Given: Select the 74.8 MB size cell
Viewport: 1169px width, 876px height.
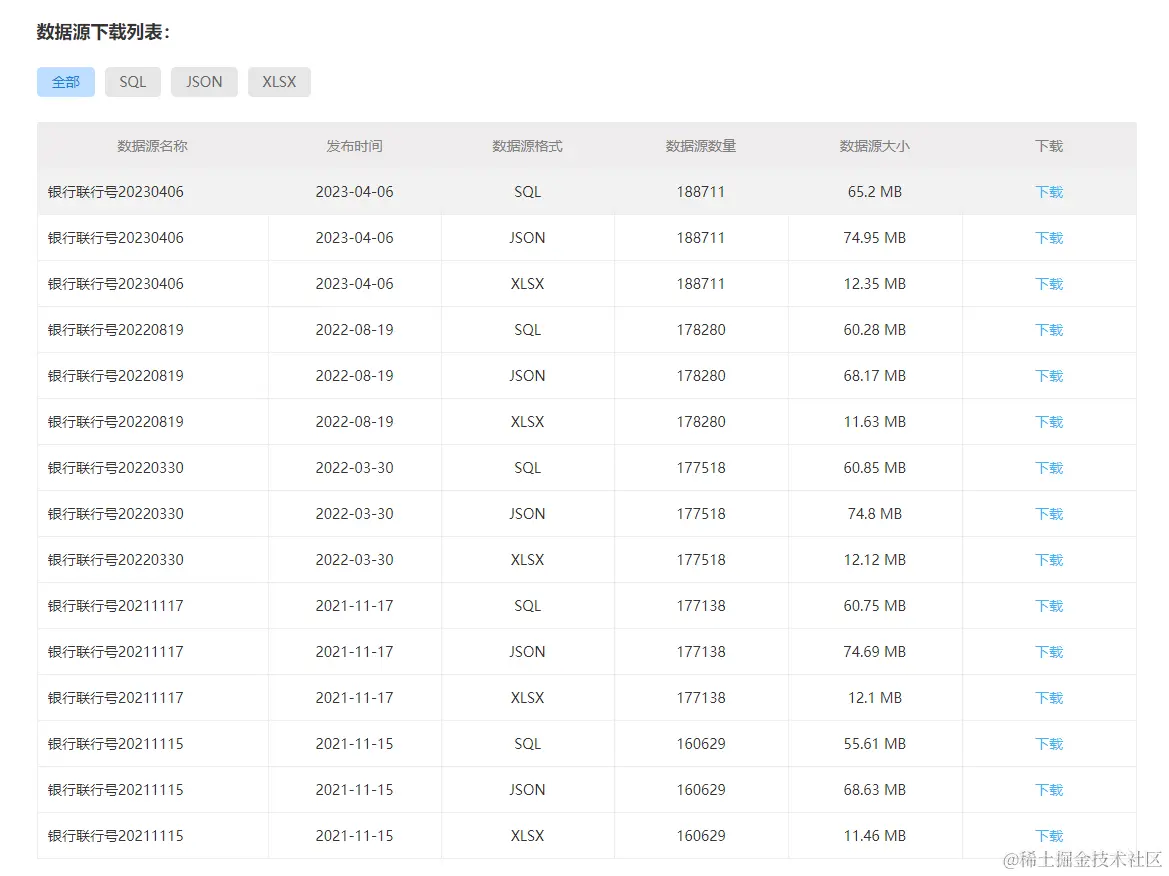Looking at the screenshot, I should (875, 514).
